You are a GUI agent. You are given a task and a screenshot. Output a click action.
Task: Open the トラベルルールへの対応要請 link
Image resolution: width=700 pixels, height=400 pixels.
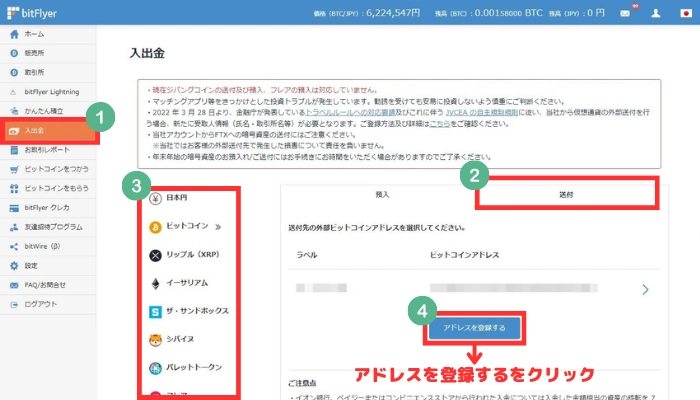tap(350, 112)
